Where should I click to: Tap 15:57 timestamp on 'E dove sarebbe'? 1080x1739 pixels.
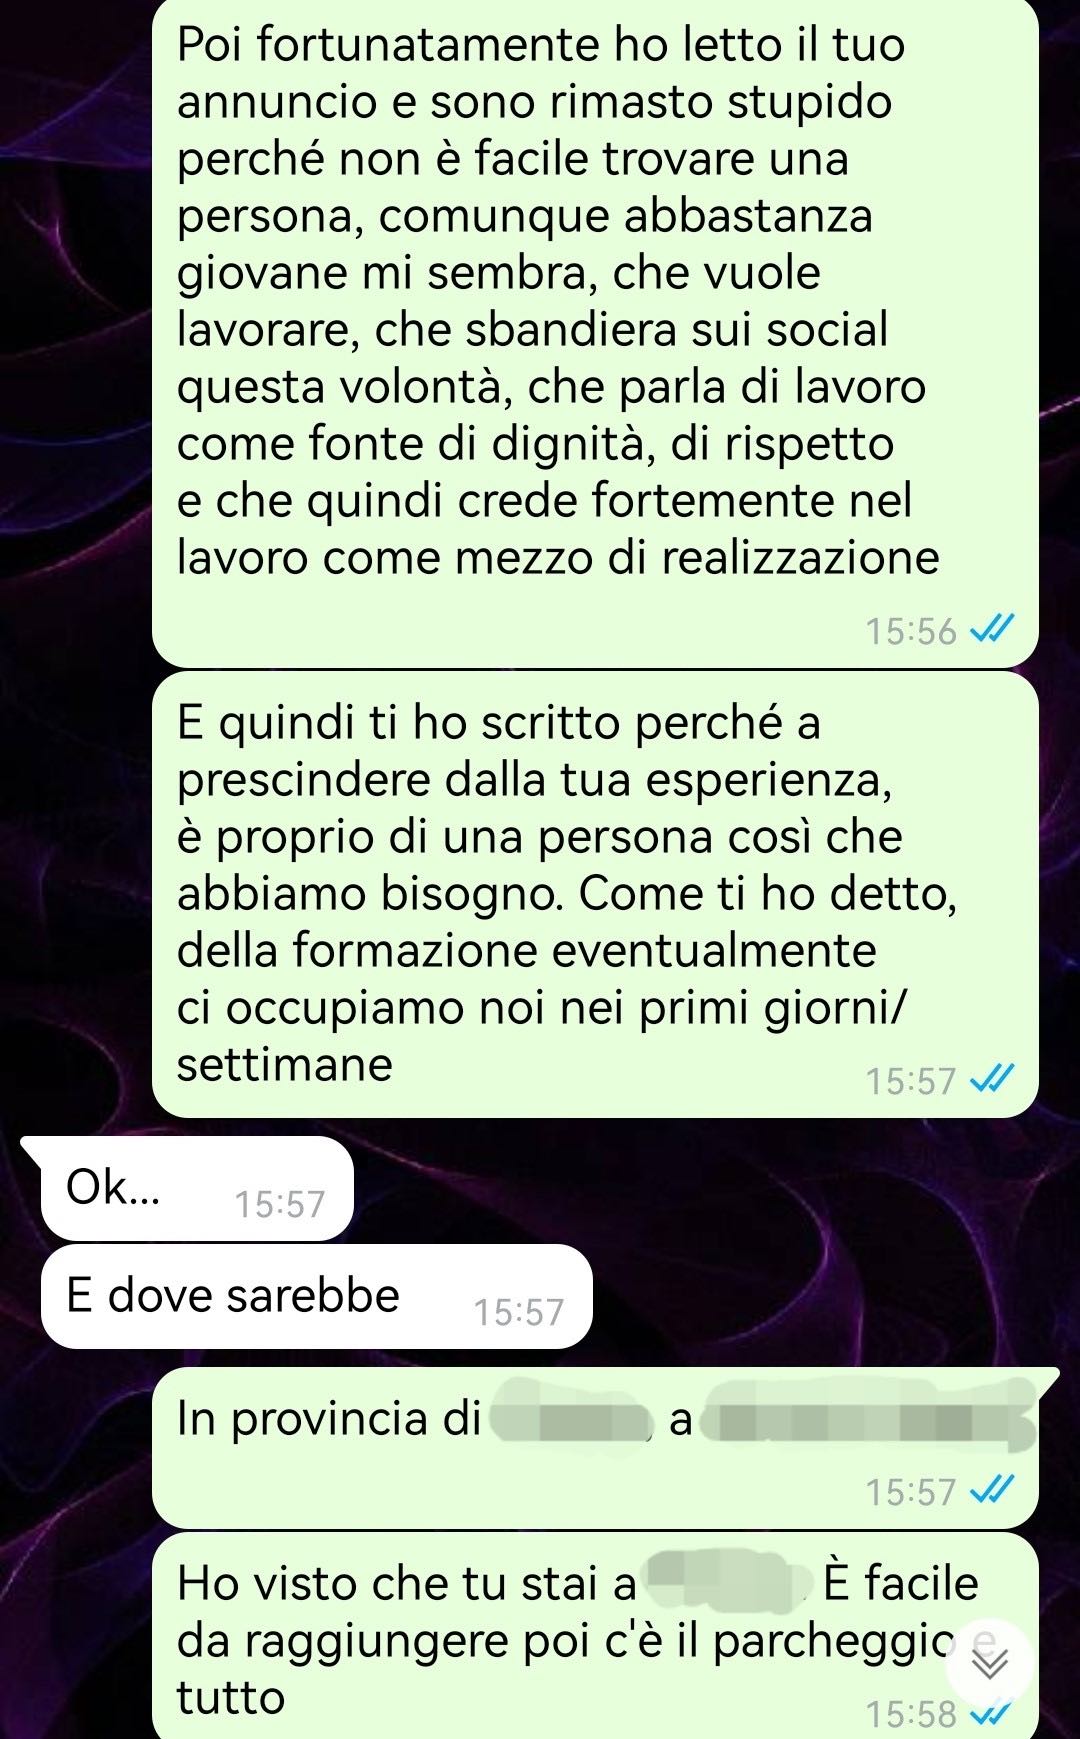(519, 1312)
